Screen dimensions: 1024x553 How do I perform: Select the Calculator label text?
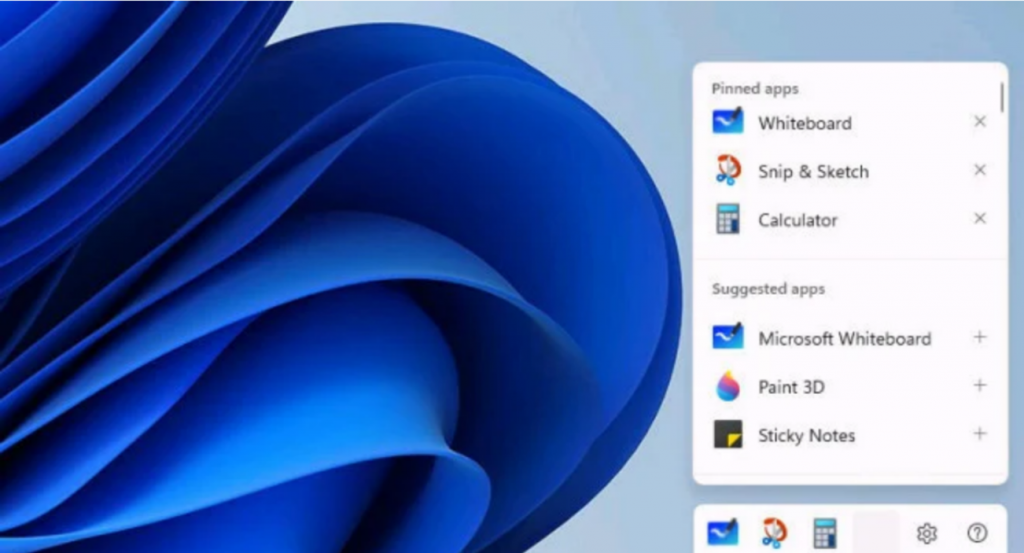coord(797,220)
